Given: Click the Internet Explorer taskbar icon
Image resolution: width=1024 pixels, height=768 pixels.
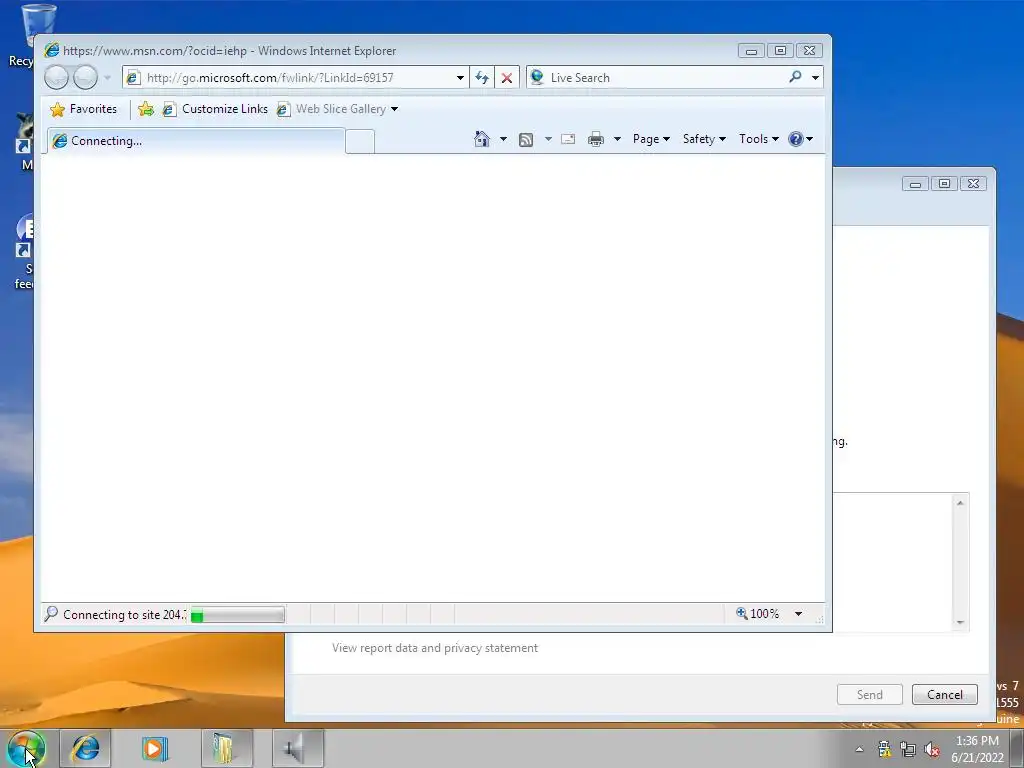Looking at the screenshot, I should pos(86,748).
